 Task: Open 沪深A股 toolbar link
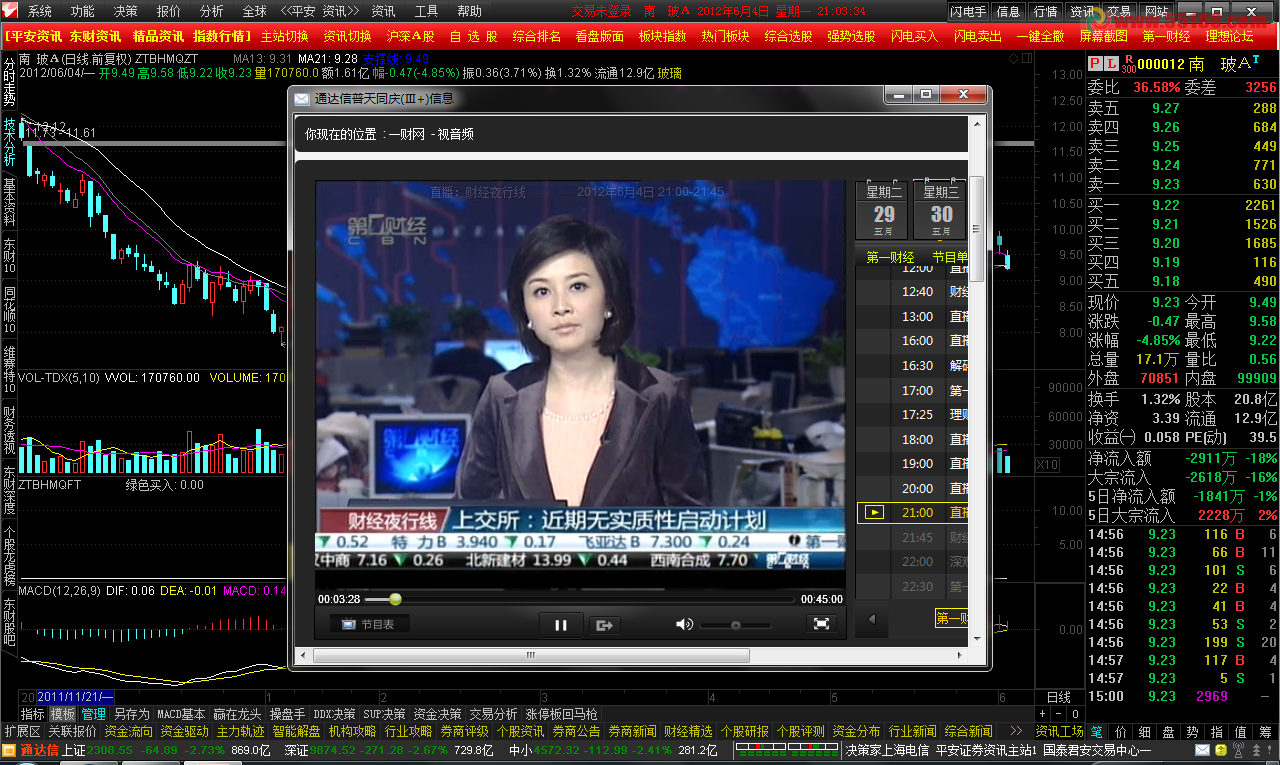[410, 35]
